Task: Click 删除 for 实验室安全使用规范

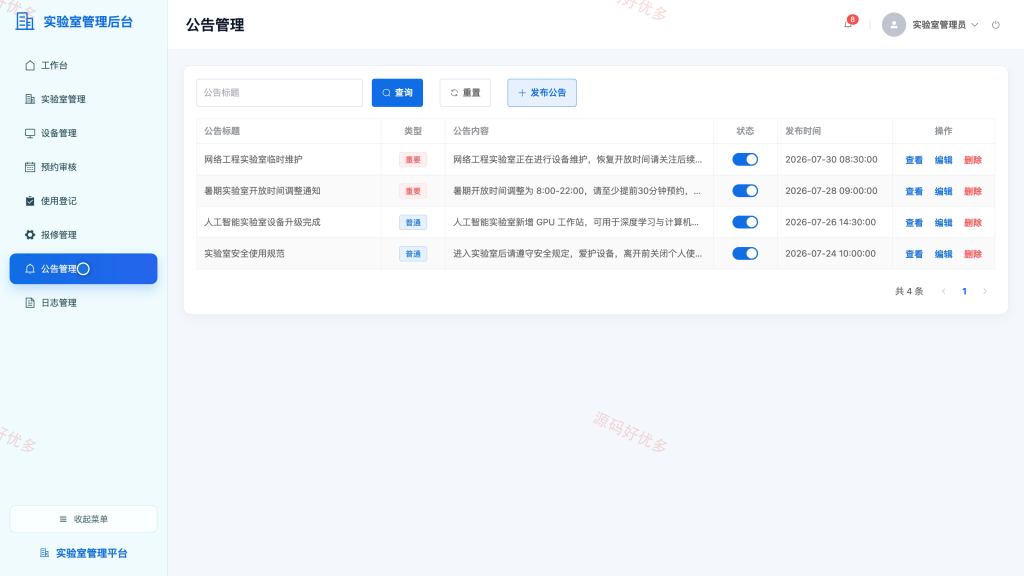Action: [973, 254]
